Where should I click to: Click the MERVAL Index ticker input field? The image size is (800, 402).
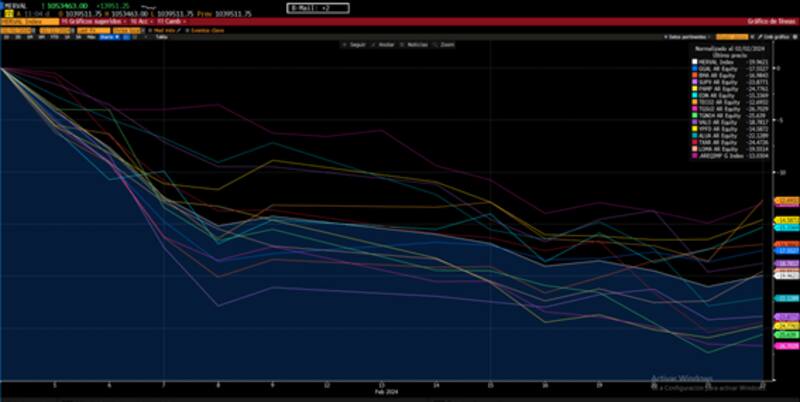point(25,20)
